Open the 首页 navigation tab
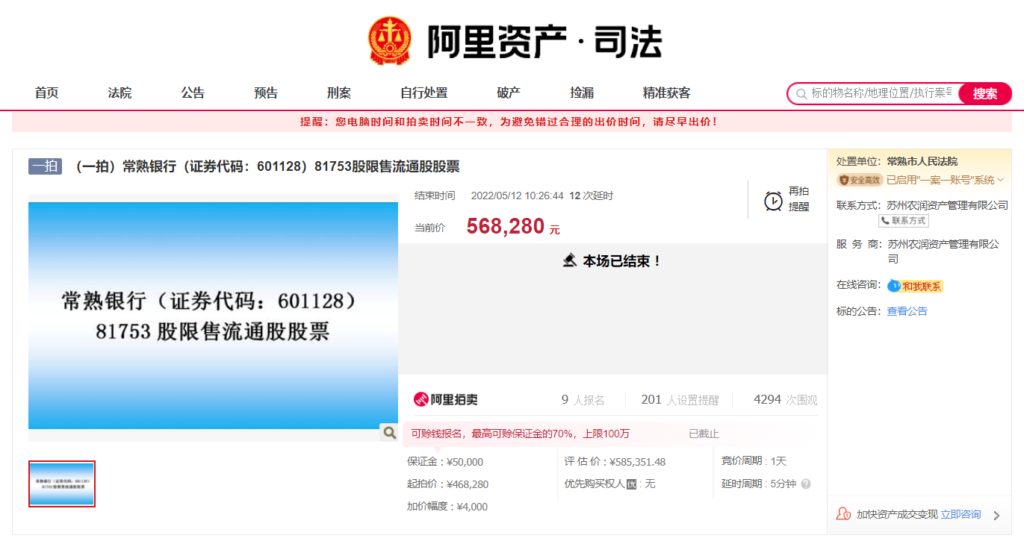This screenshot has height=544, width=1024. point(46,93)
